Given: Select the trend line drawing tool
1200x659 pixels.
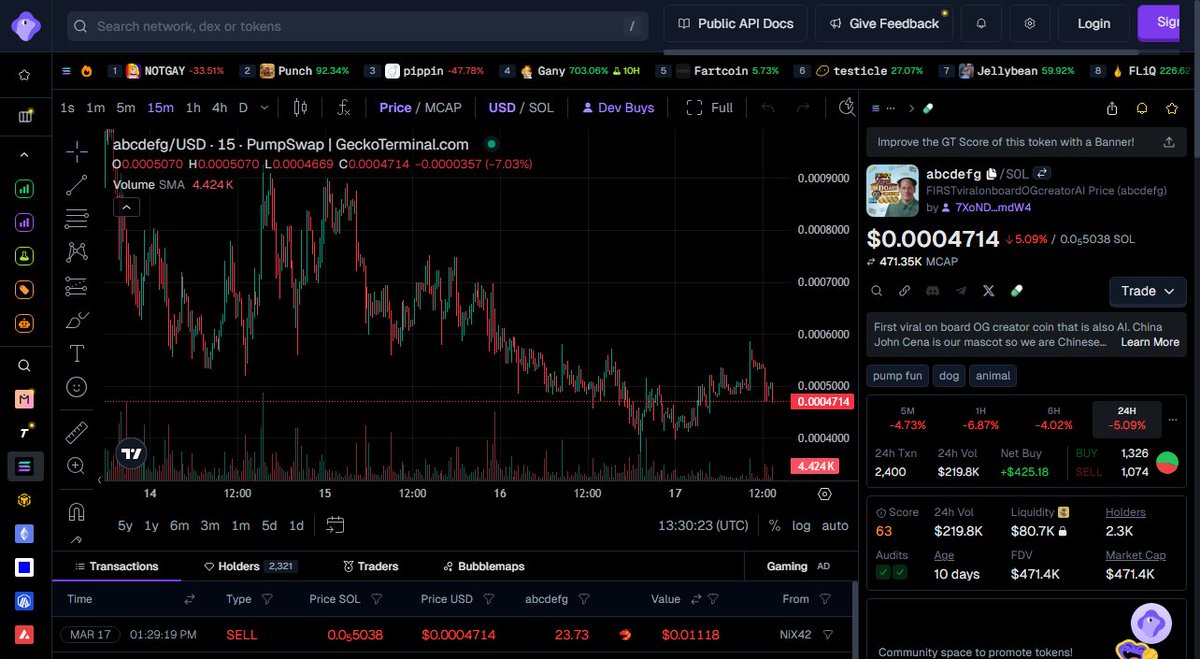Looking at the screenshot, I should point(76,185).
